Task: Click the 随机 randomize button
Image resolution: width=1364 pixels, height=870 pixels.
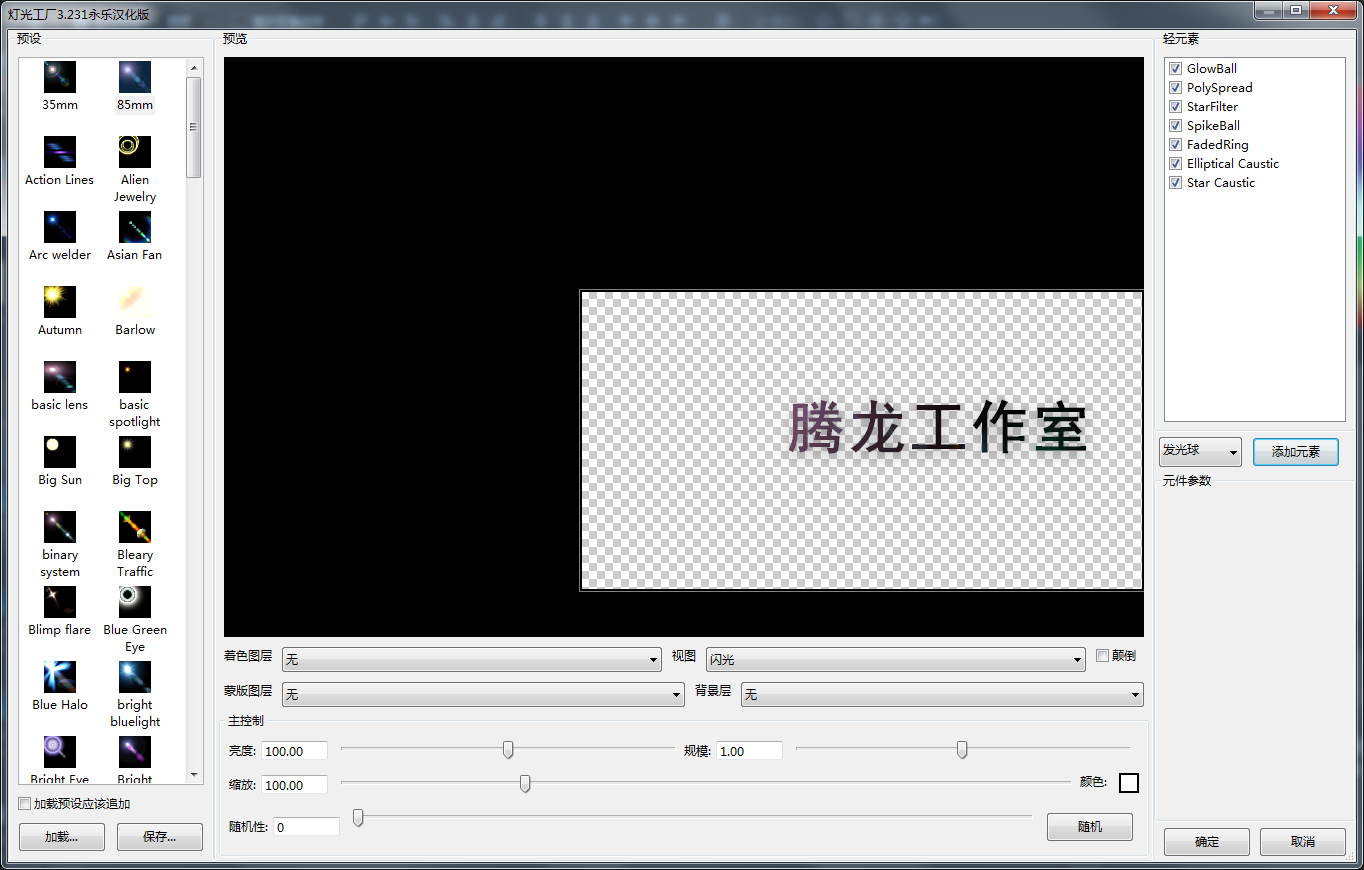Action: [1089, 826]
